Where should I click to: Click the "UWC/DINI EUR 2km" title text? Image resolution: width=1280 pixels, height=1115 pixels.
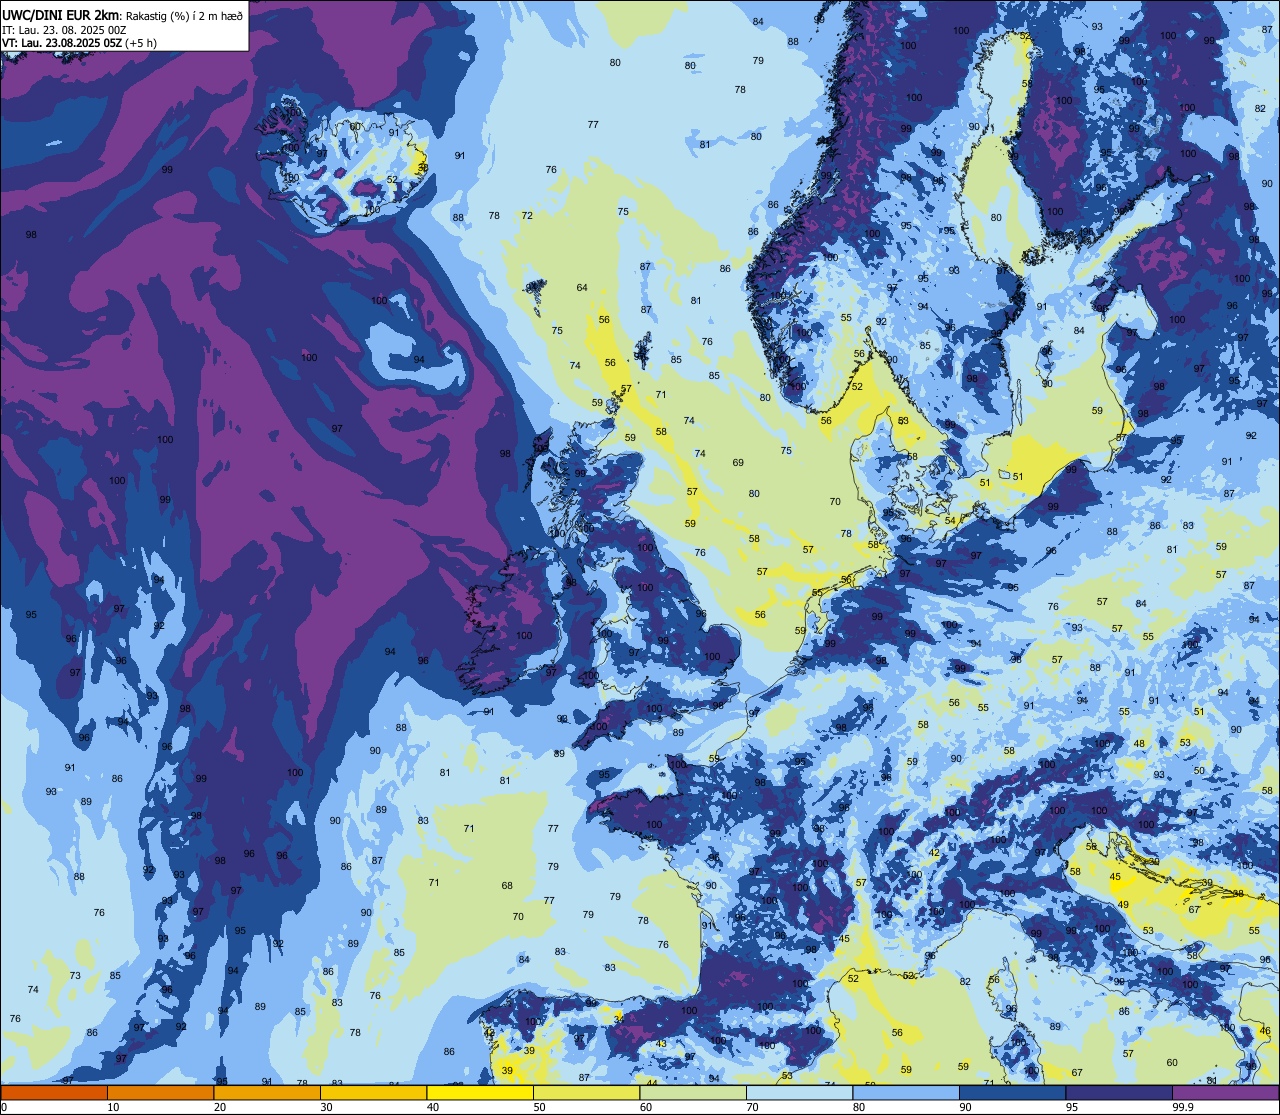(61, 14)
